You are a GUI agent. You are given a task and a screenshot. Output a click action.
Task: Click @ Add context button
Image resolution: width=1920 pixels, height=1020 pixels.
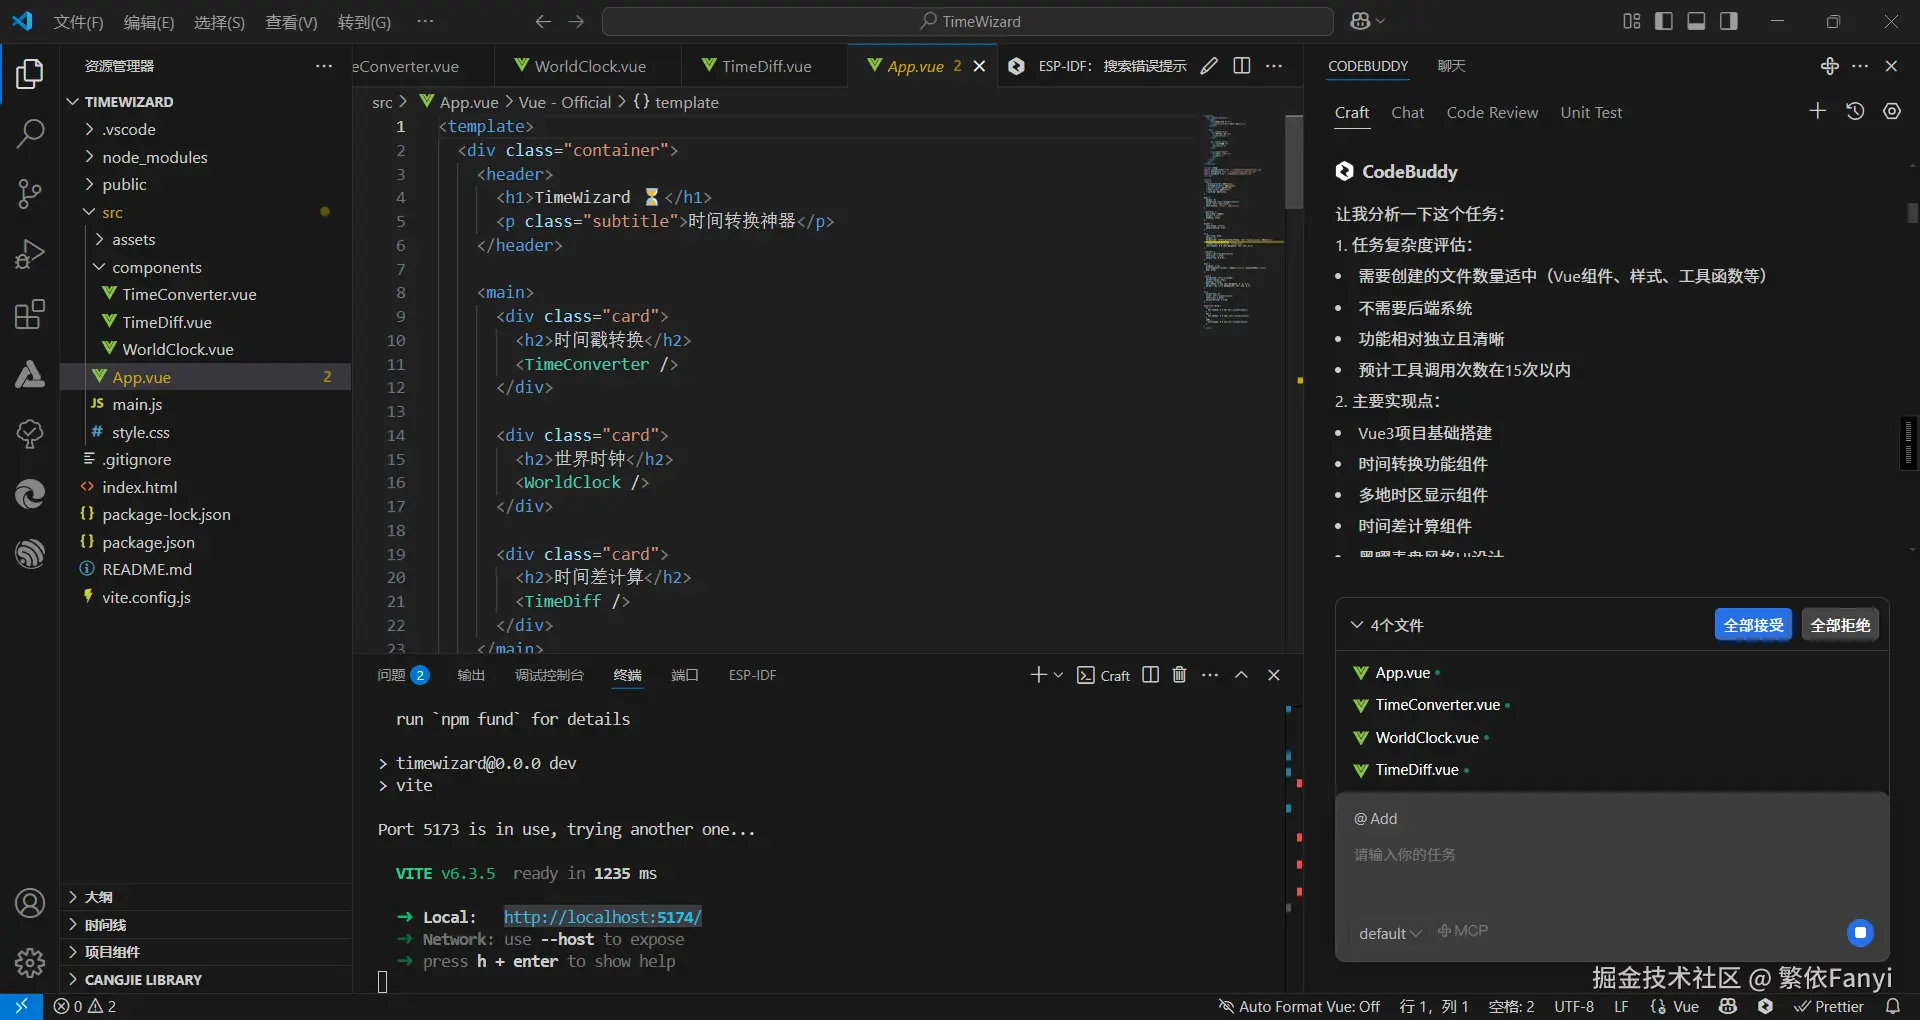[1375, 818]
